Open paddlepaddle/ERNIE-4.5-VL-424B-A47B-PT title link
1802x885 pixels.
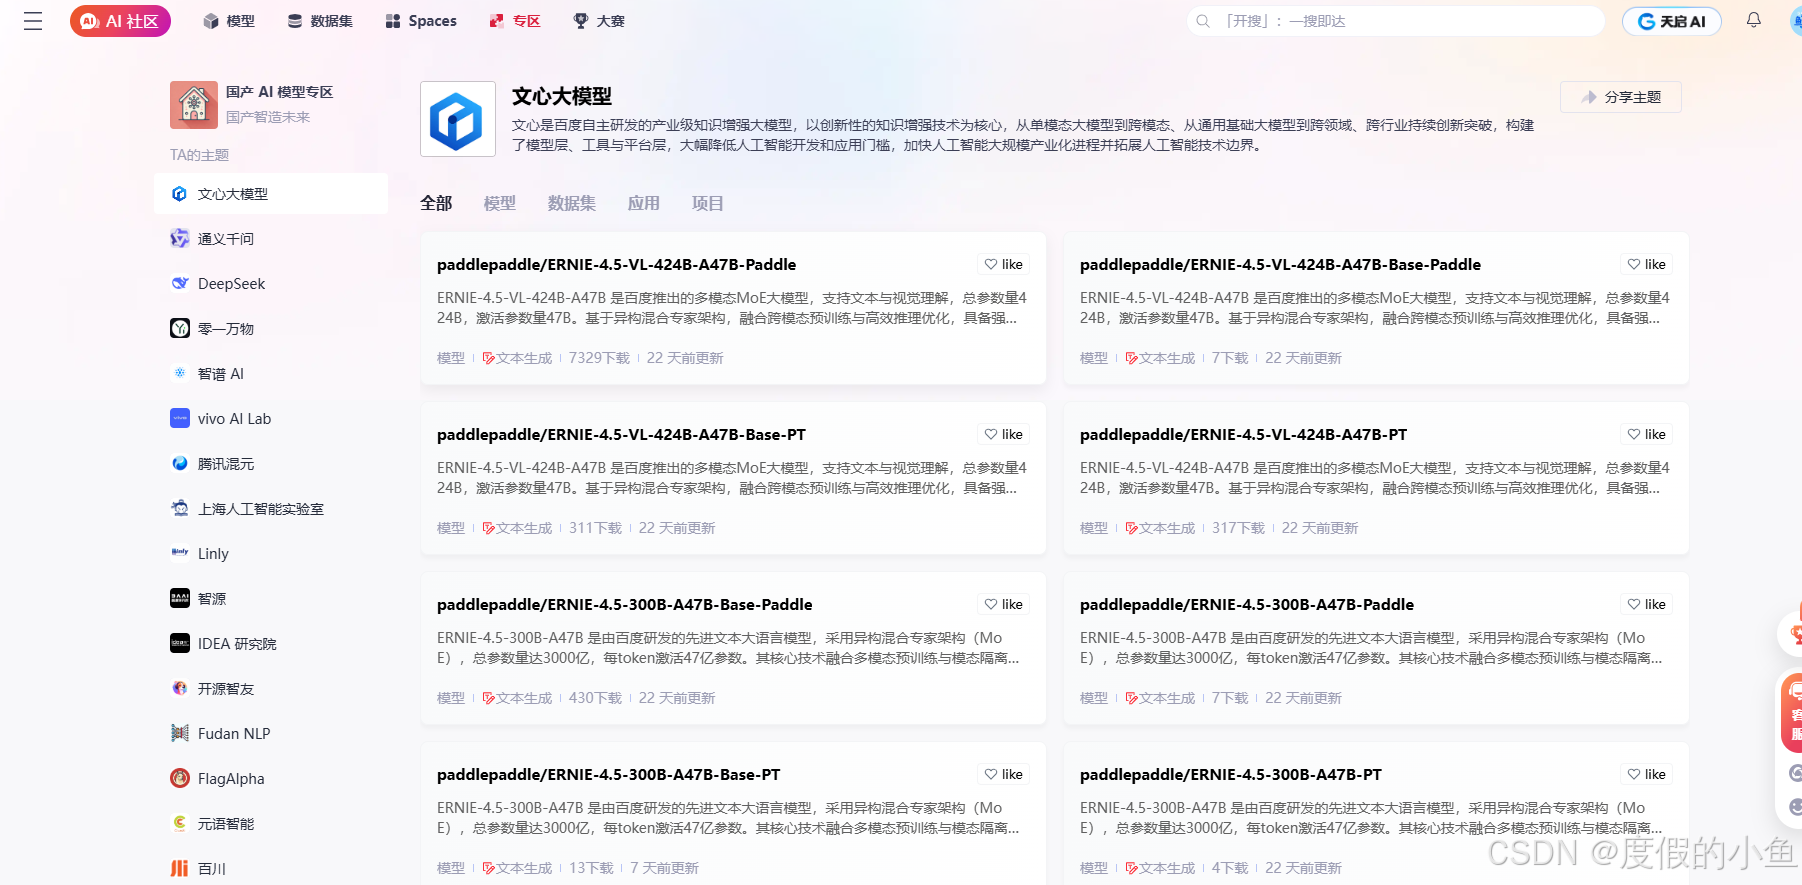(1243, 435)
